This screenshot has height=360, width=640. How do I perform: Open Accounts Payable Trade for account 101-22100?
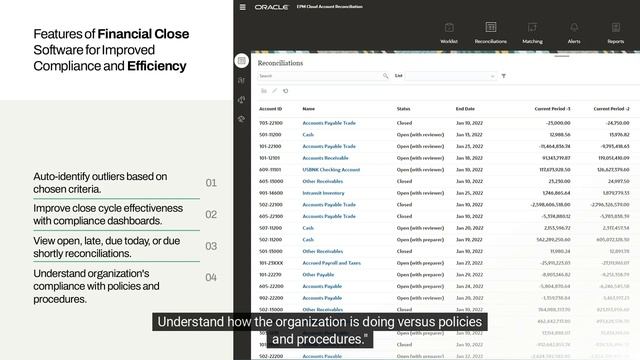coord(329,146)
